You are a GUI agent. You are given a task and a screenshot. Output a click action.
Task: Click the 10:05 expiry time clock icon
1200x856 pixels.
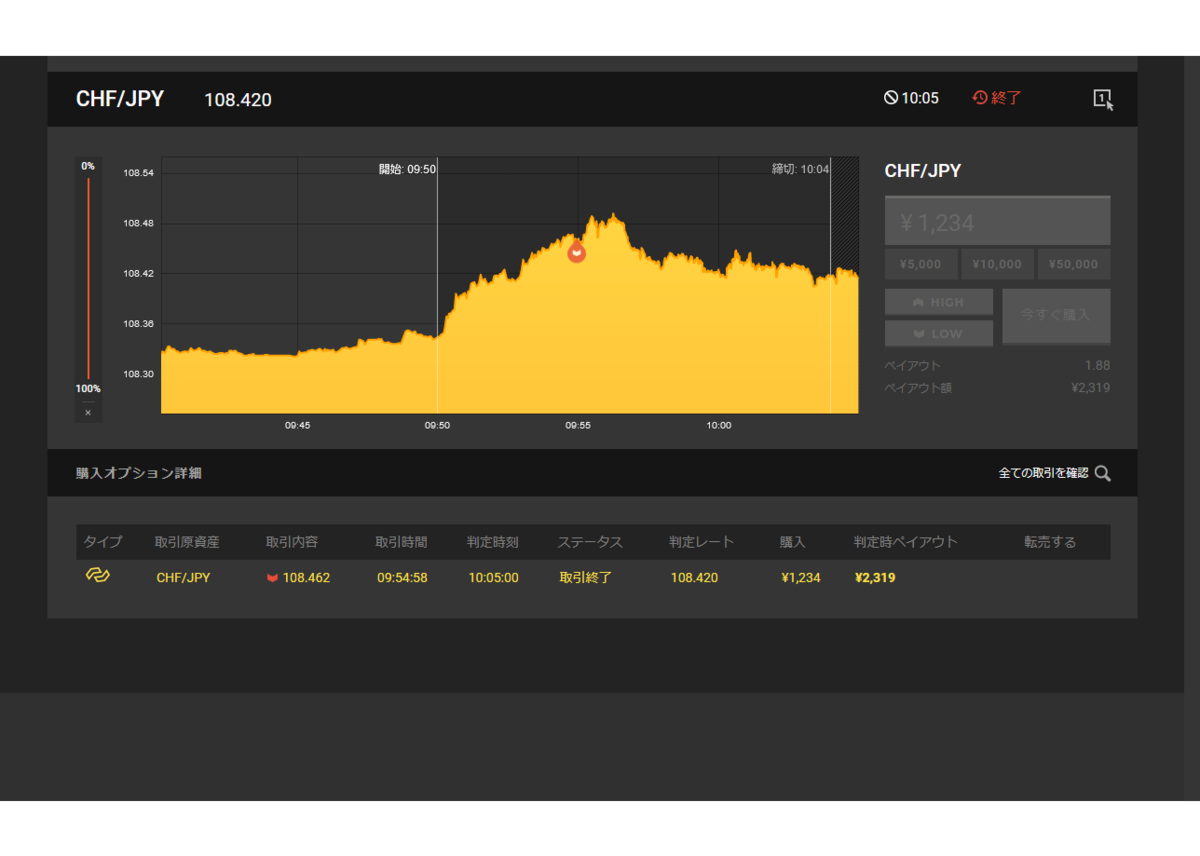(x=890, y=98)
